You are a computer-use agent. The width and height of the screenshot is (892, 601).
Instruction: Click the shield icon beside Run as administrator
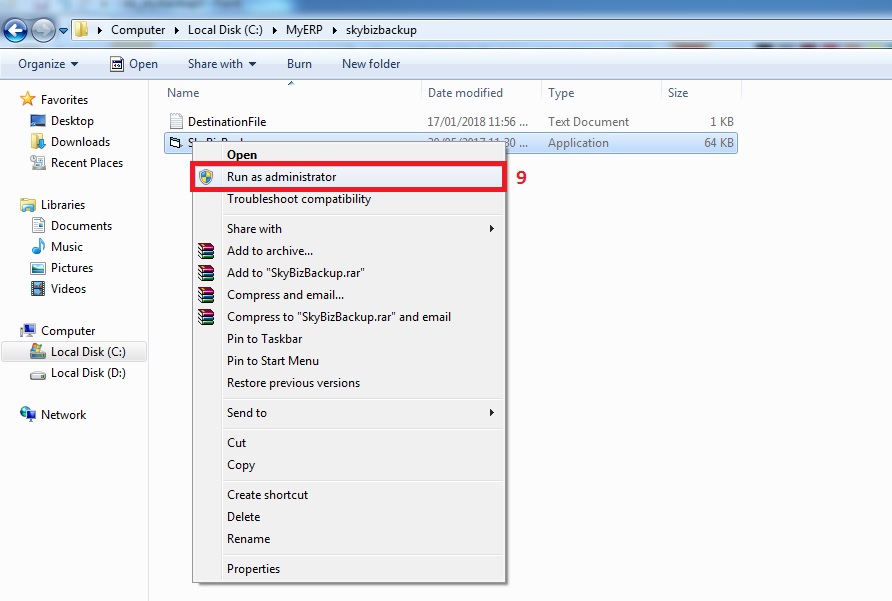tap(206, 177)
